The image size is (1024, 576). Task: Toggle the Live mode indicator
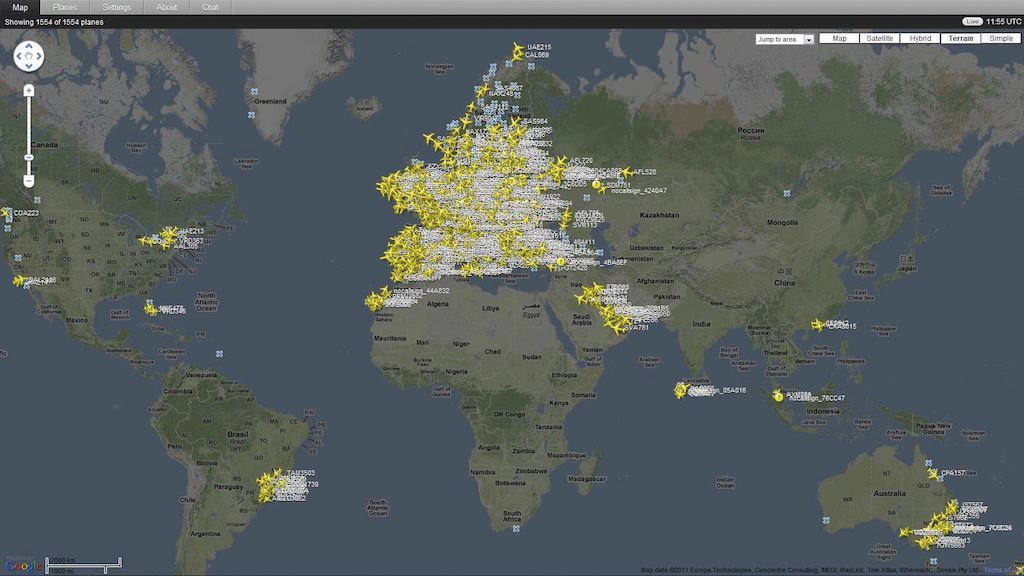point(972,22)
